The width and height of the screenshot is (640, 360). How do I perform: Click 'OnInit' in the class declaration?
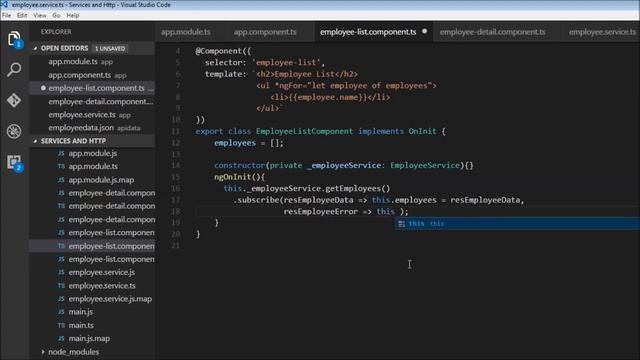422,131
